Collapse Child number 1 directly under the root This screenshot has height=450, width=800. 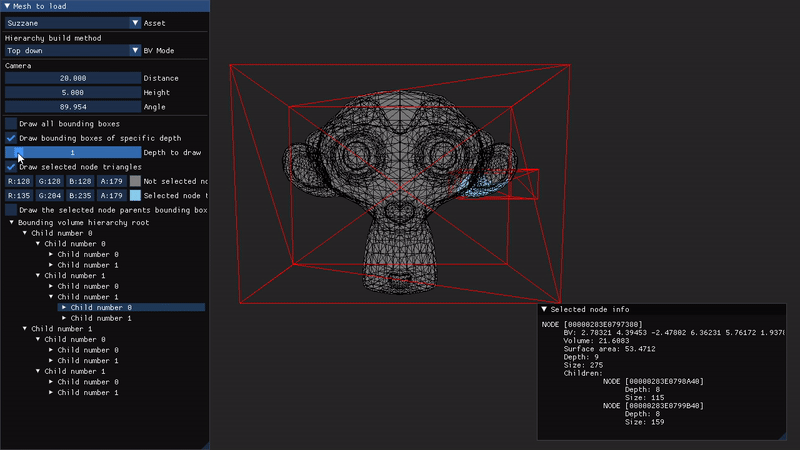tap(24, 329)
